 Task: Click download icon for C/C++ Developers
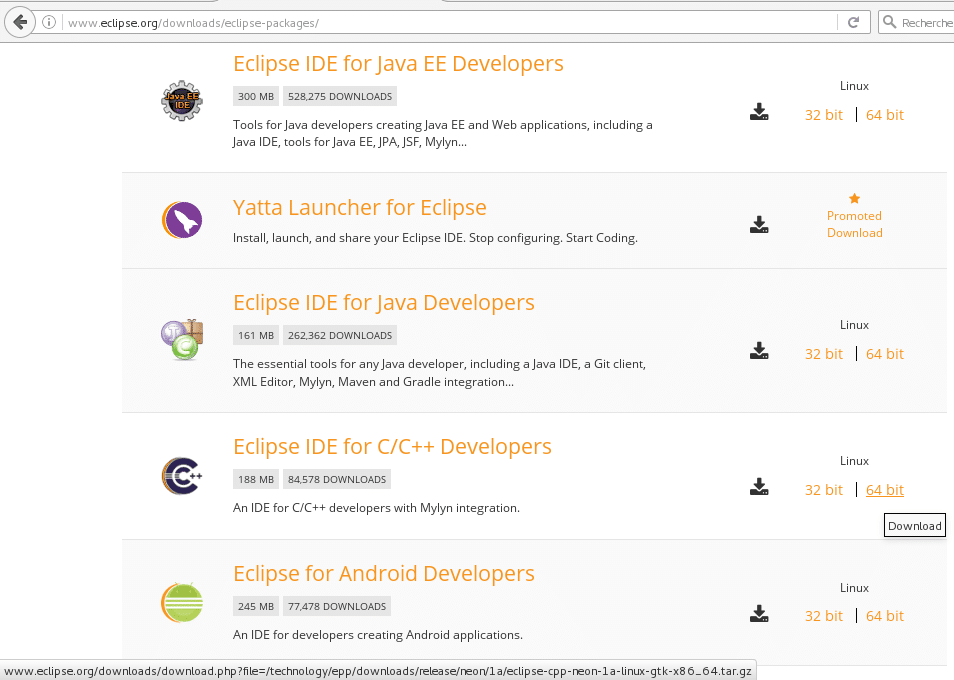coord(759,487)
